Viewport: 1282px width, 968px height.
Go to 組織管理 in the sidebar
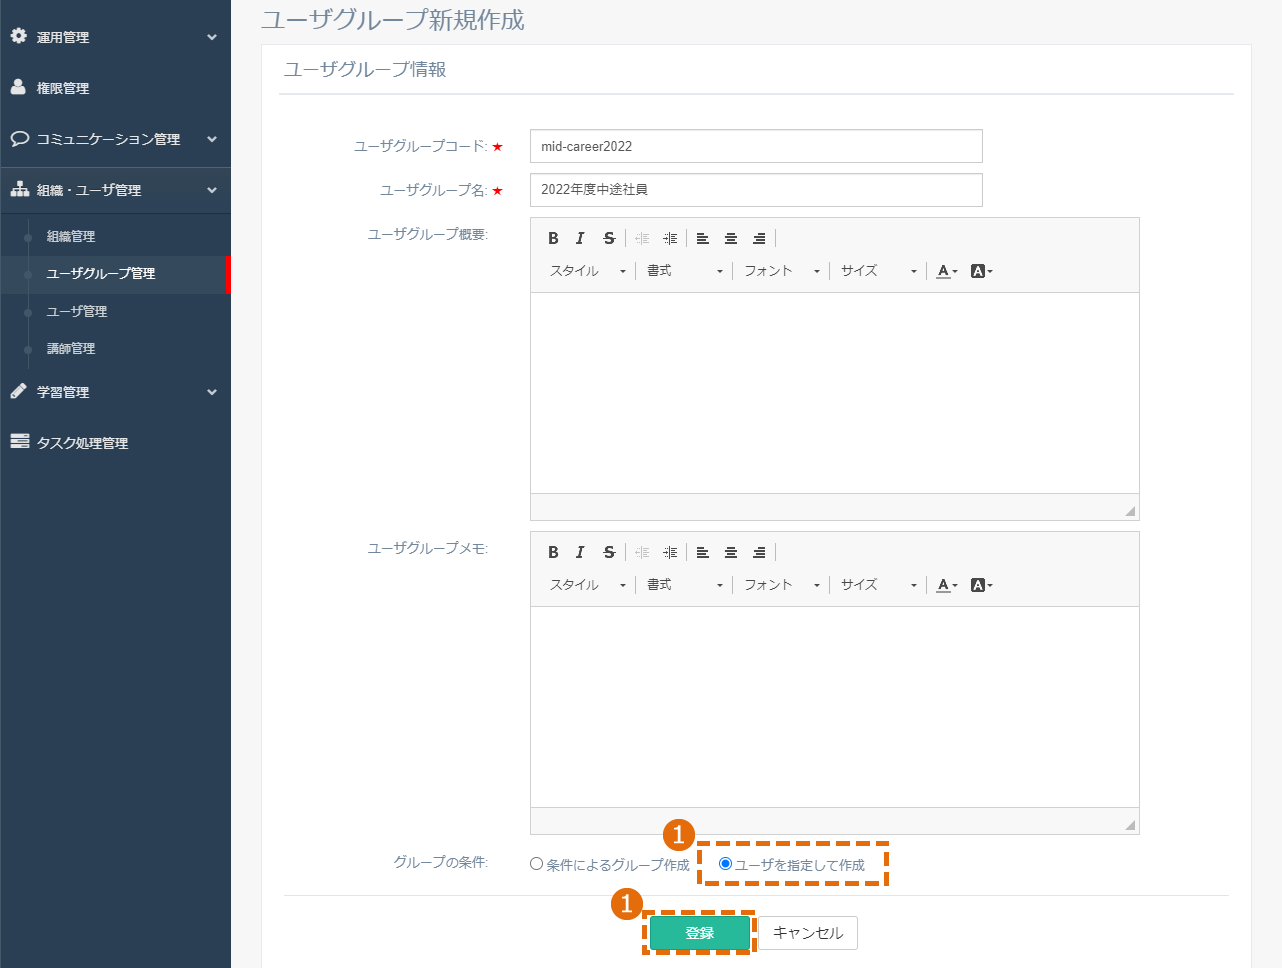point(71,236)
